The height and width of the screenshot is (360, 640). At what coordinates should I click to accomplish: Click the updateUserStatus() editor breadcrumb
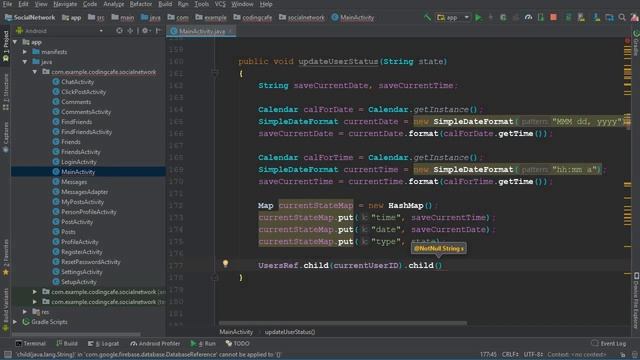pyautogui.click(x=290, y=332)
